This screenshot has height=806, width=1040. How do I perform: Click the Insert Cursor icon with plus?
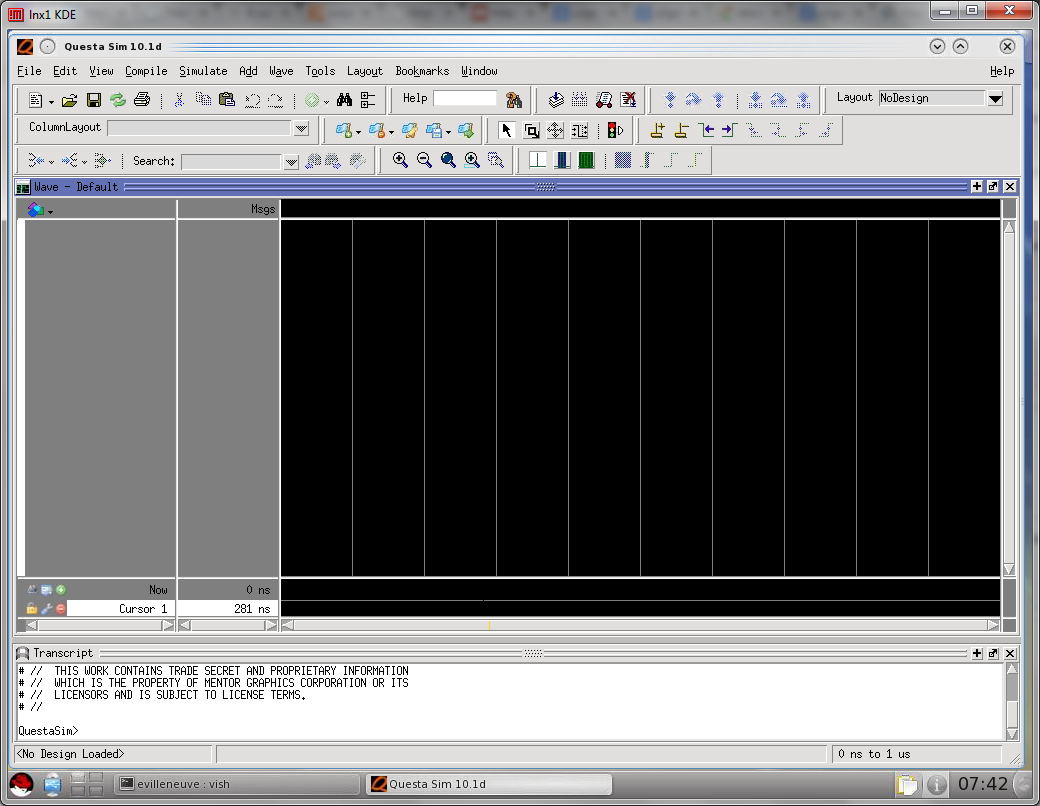(x=657, y=131)
